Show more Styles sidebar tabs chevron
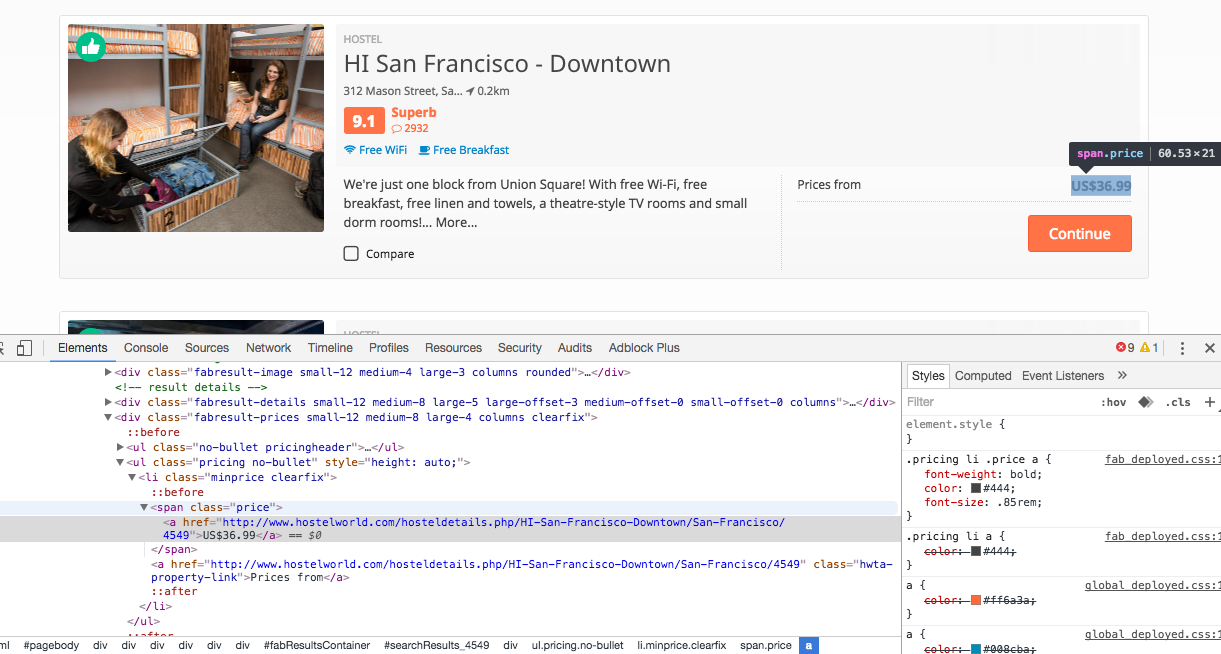 click(1122, 376)
